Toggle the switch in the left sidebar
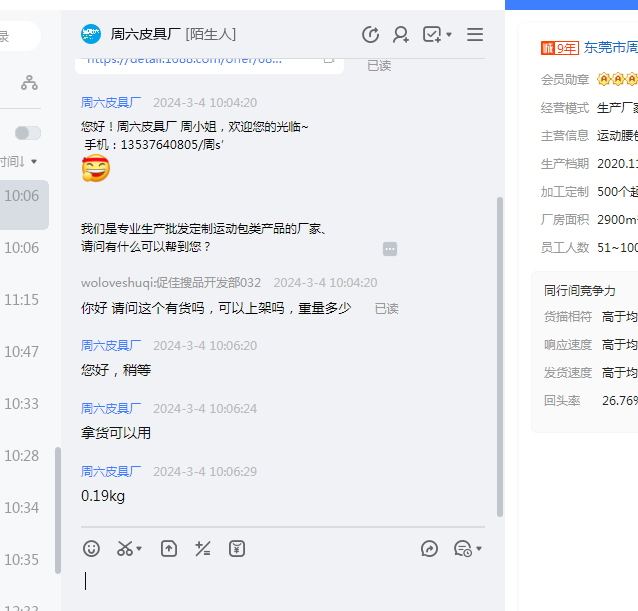This screenshot has height=611, width=638. [x=28, y=133]
